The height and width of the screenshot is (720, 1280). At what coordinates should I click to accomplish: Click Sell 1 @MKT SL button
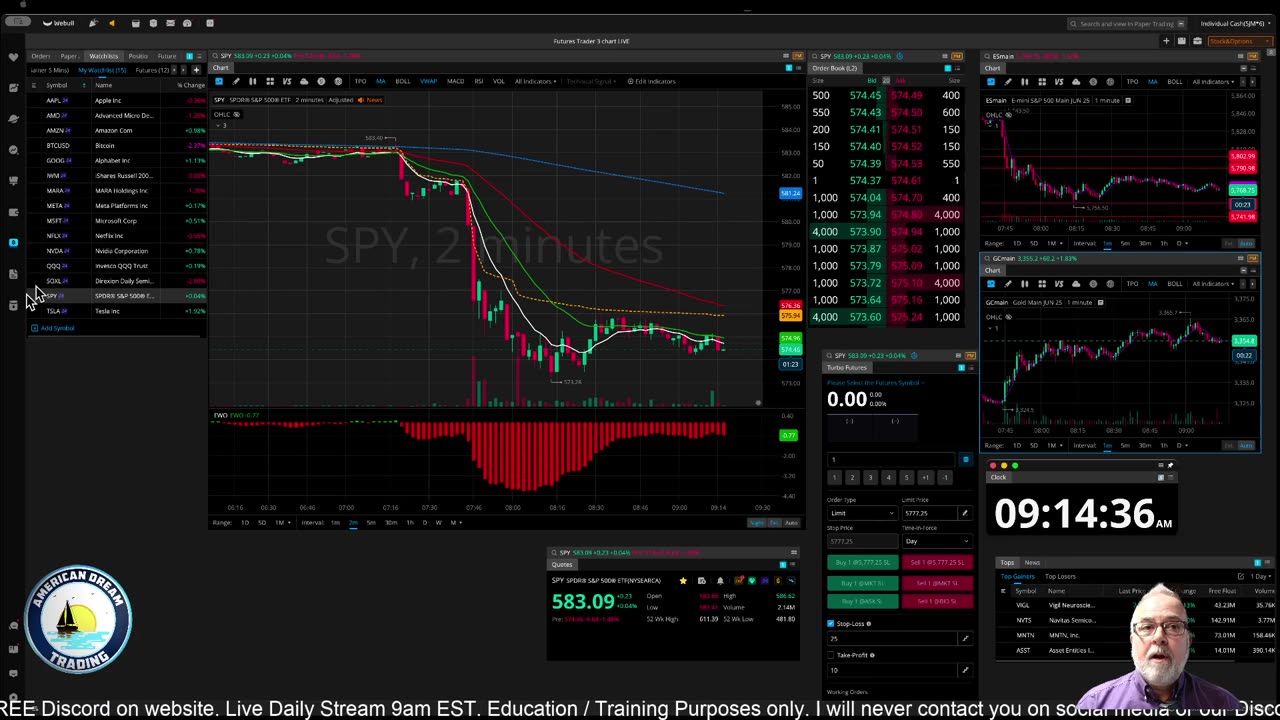(x=938, y=583)
